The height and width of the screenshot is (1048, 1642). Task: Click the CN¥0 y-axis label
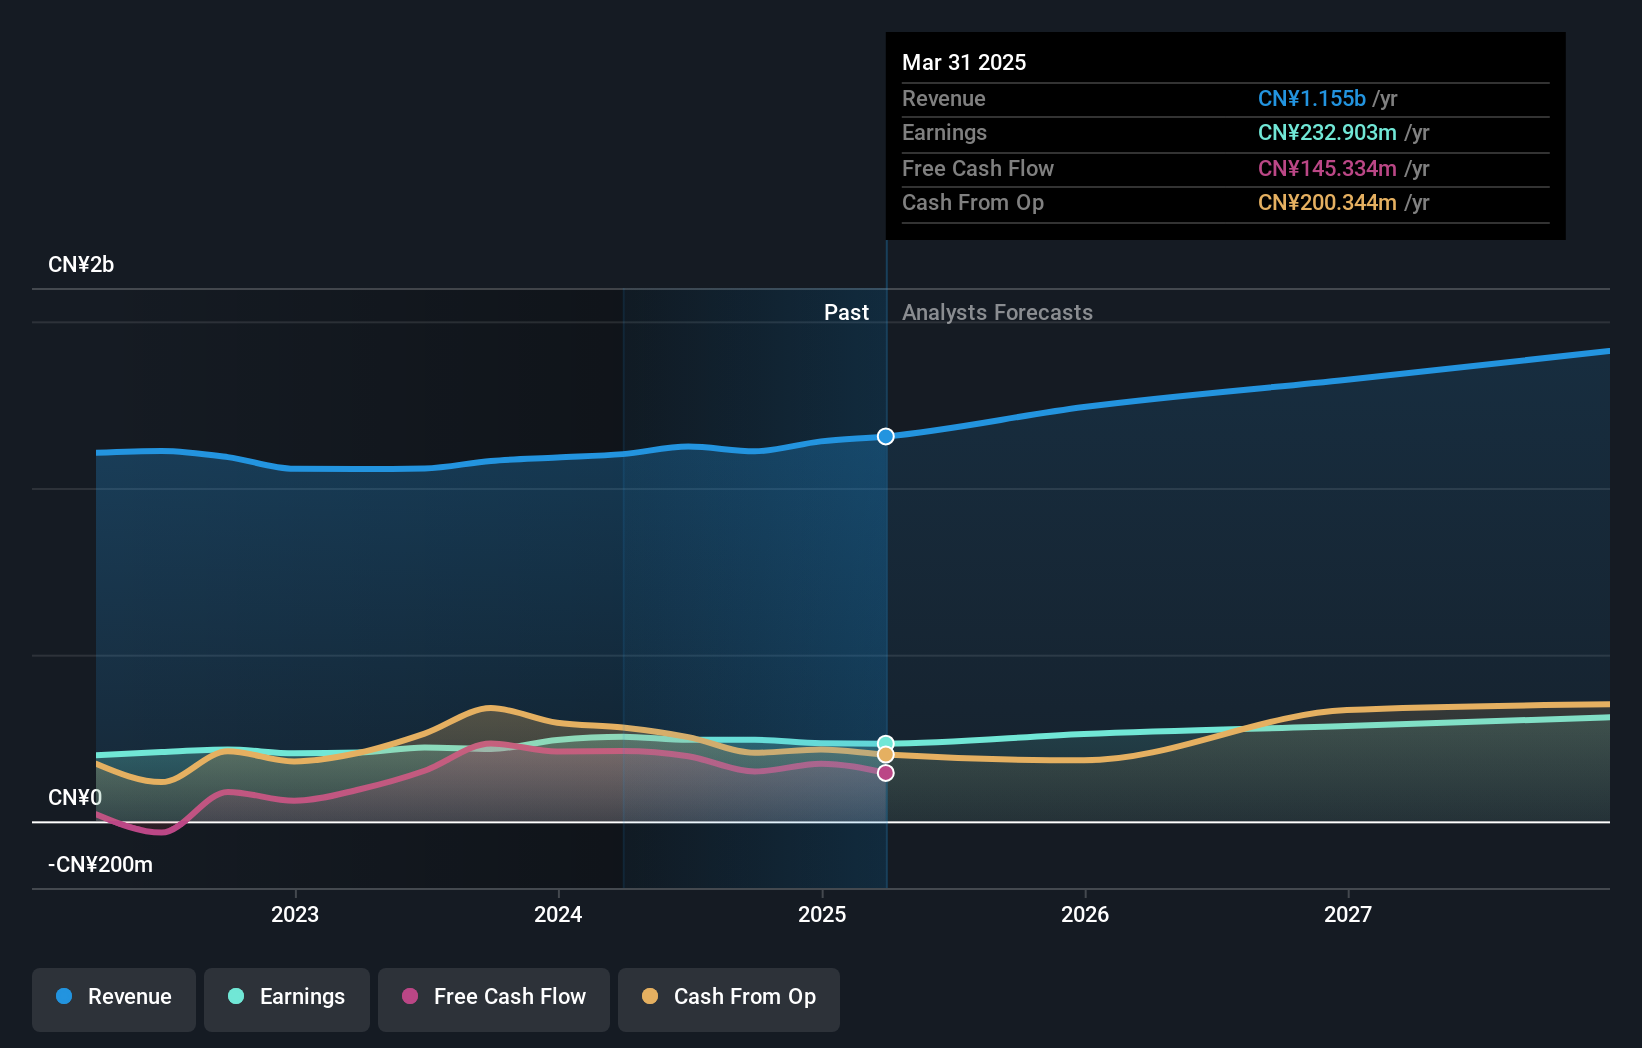[75, 797]
